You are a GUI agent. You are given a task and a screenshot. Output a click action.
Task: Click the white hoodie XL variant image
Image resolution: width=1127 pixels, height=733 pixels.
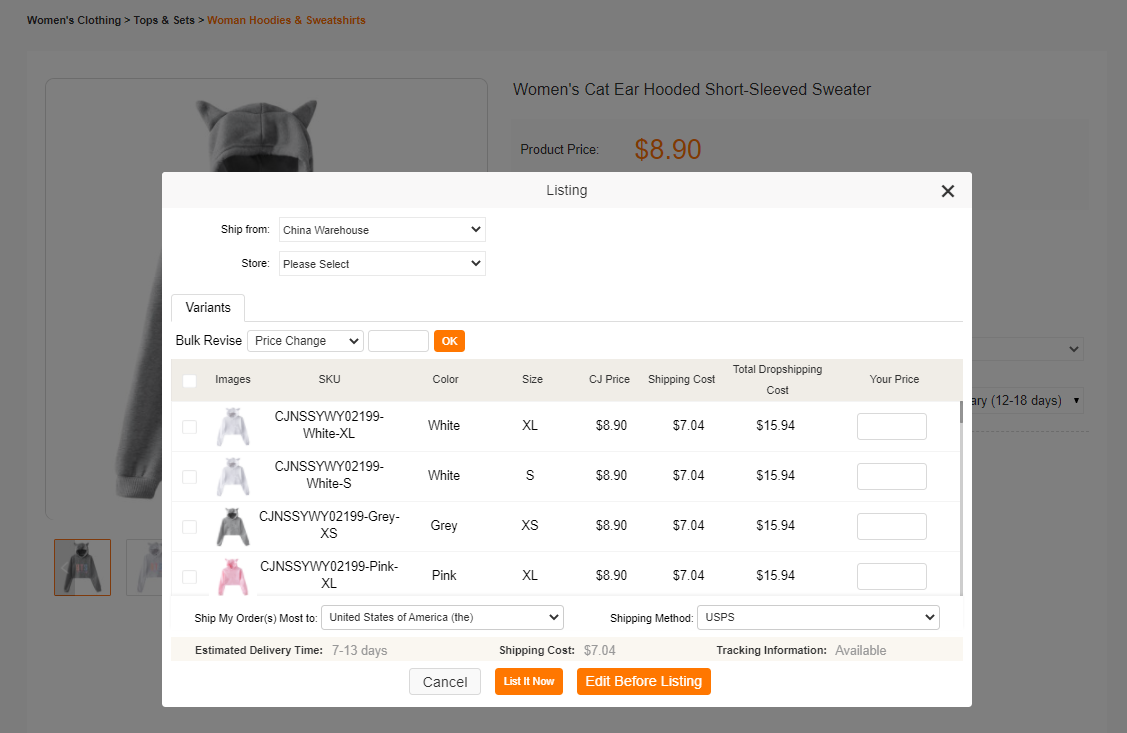pos(232,427)
